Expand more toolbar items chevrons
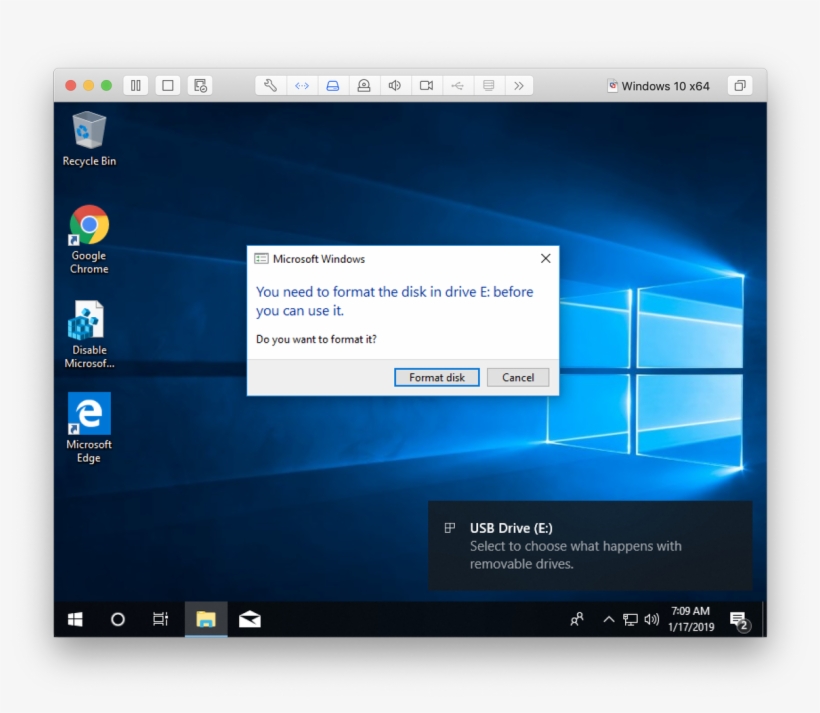The width and height of the screenshot is (820, 713). point(519,85)
